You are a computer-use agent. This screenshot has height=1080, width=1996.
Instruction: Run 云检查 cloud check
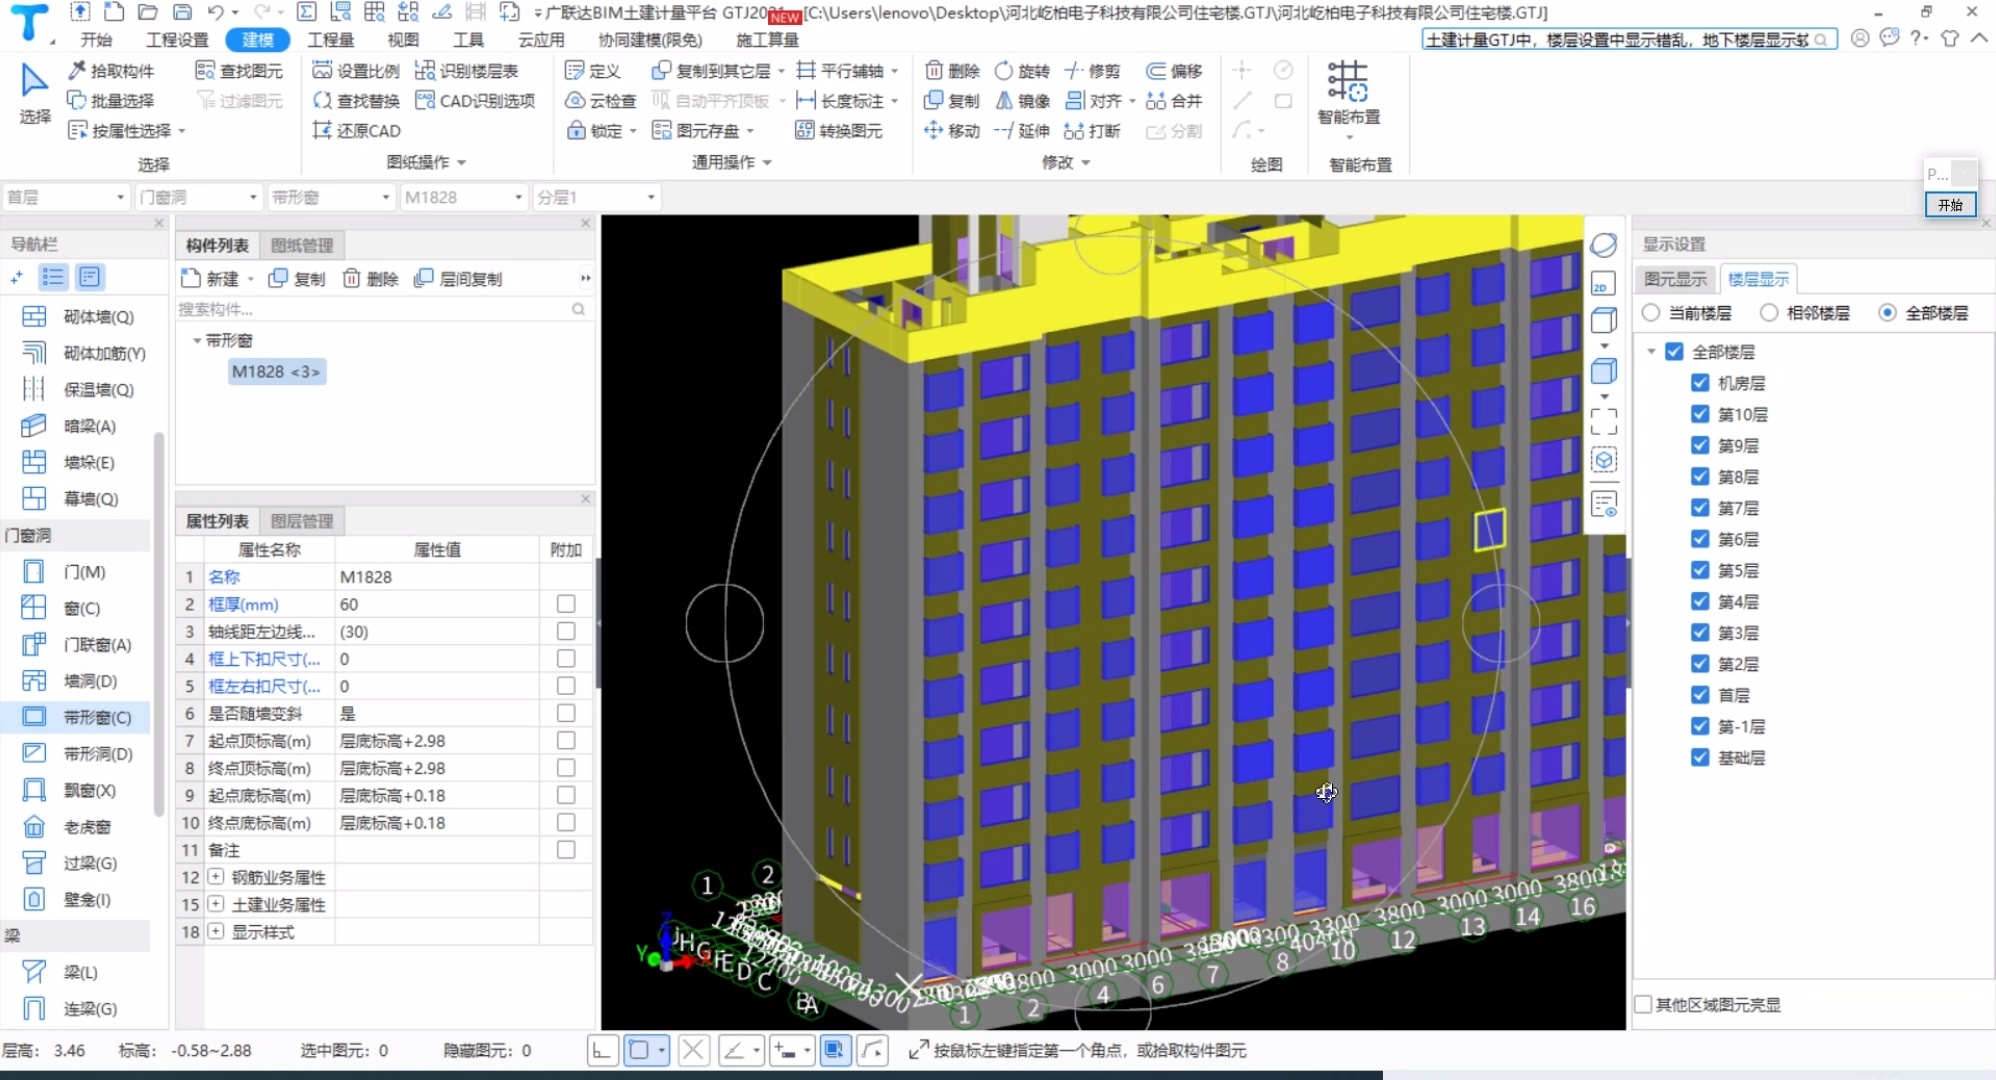[601, 101]
